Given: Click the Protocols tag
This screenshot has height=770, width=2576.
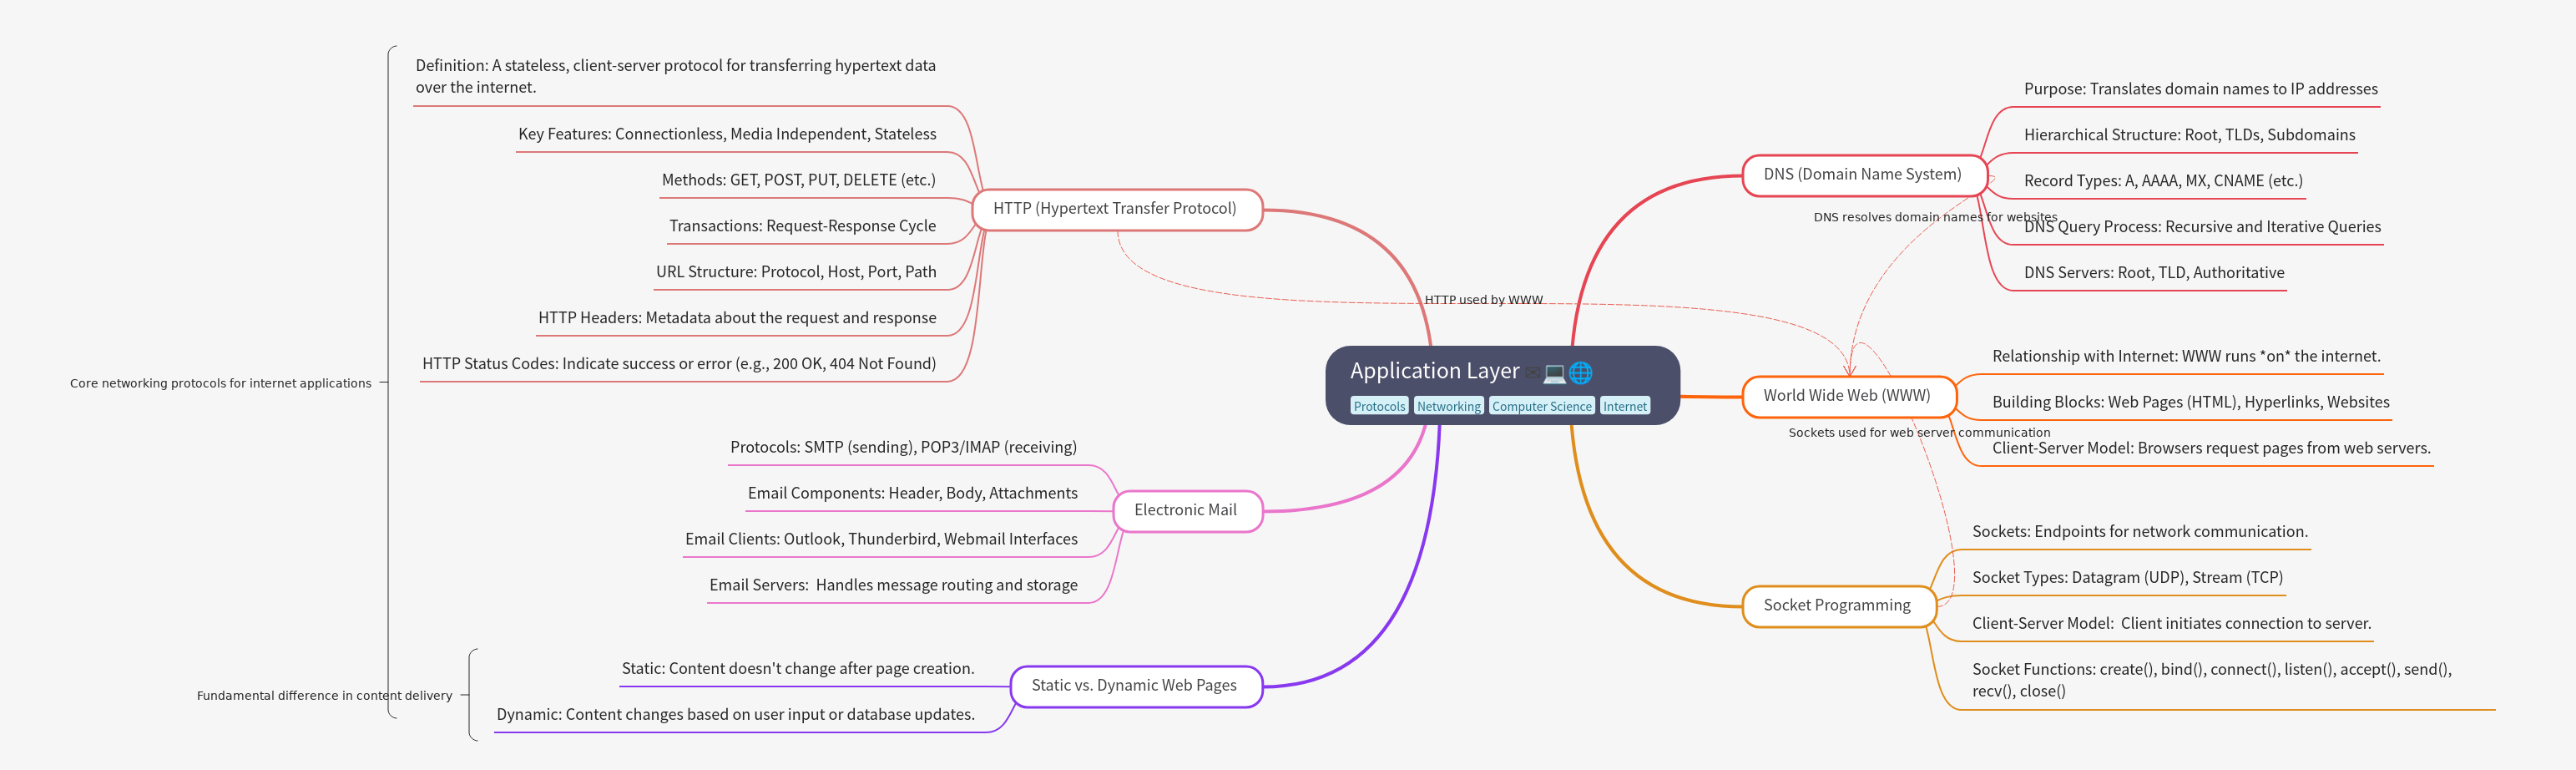Looking at the screenshot, I should pos(1379,406).
